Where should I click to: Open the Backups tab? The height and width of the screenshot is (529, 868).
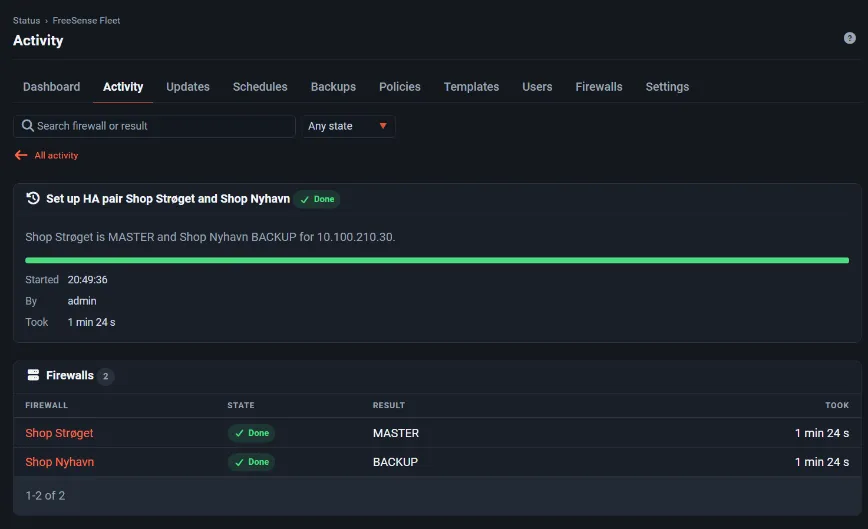point(333,87)
